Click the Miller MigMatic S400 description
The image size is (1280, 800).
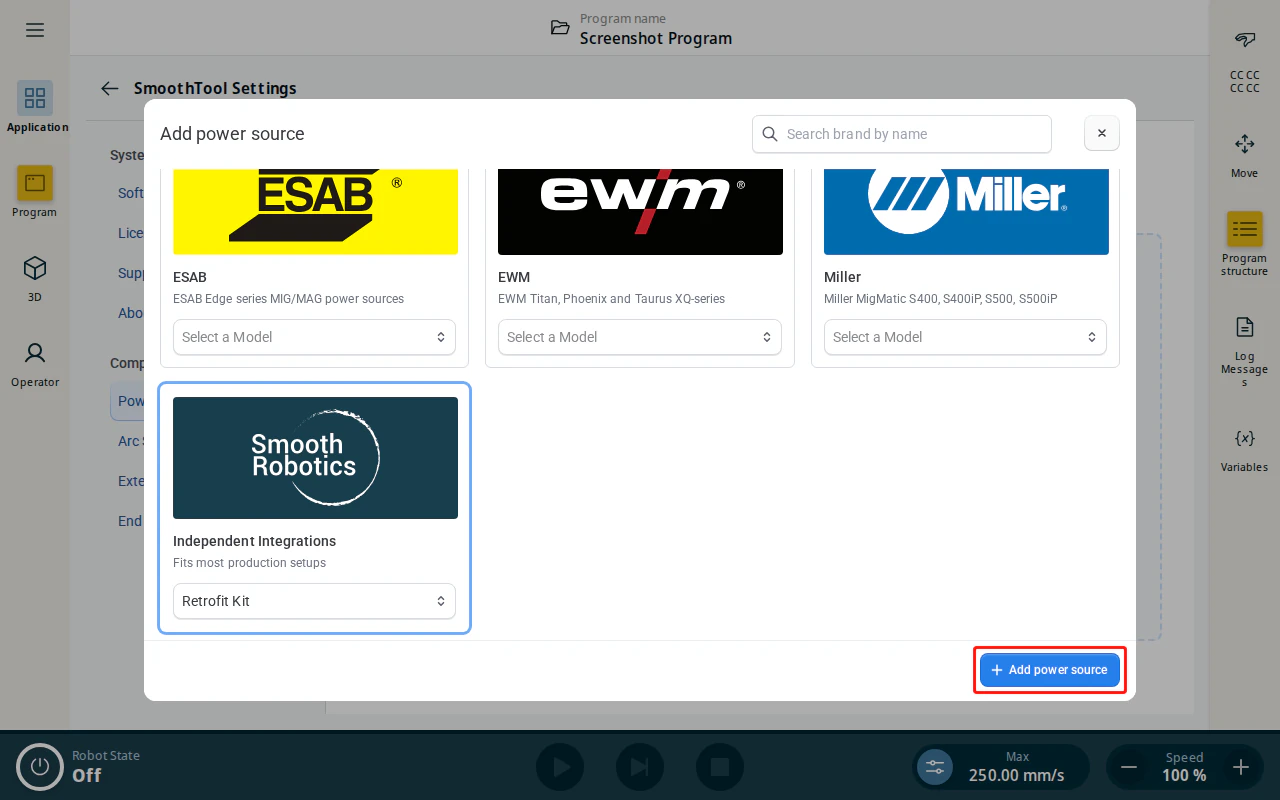[x=940, y=299]
